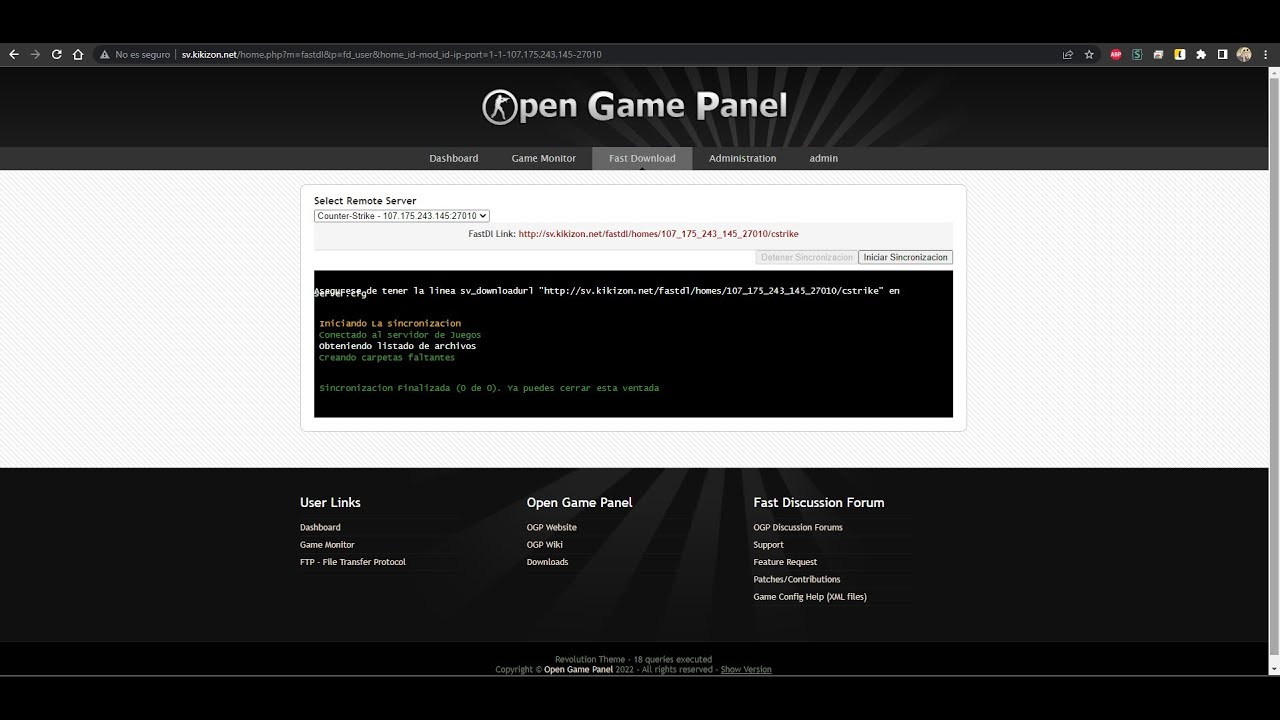Screen dimensions: 1280x720
Task: Open footer Game Monitor link
Action: click(327, 545)
